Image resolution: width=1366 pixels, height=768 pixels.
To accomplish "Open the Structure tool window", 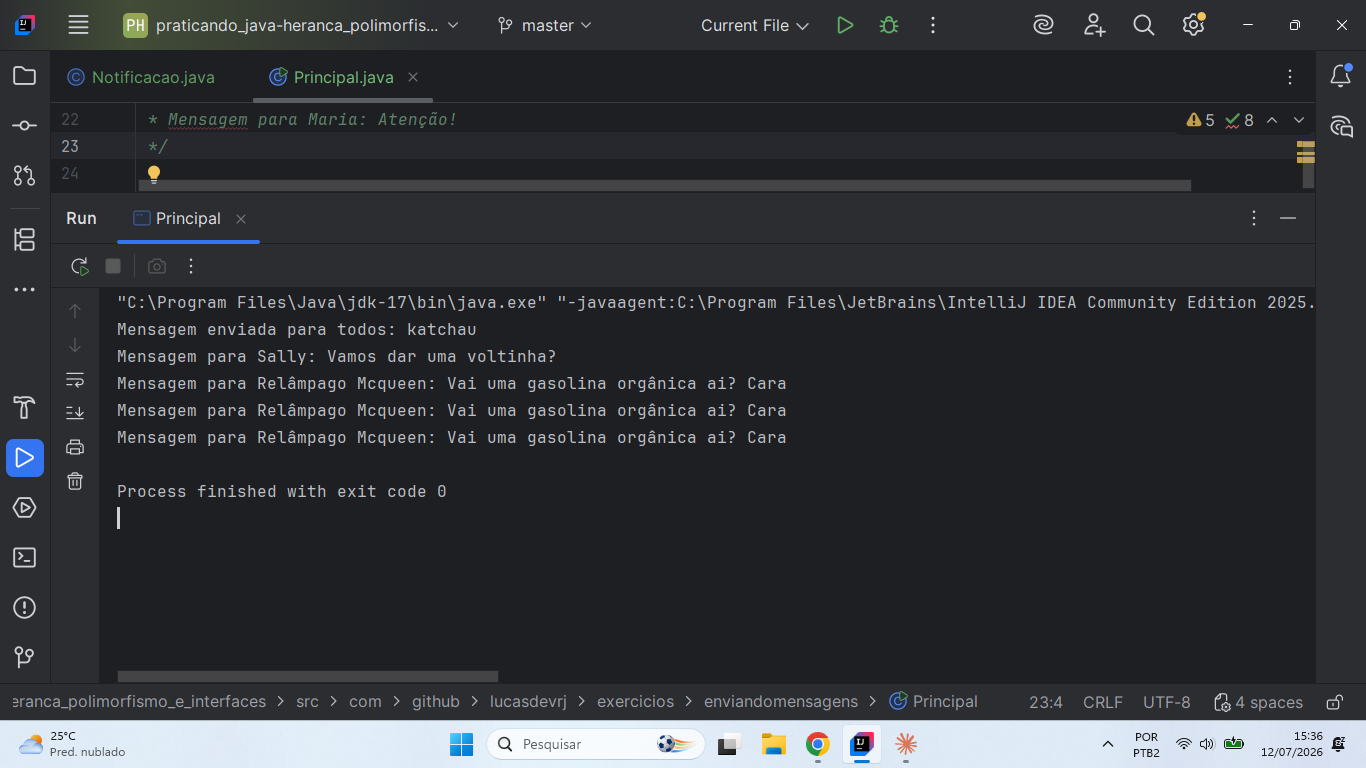I will click(x=25, y=239).
